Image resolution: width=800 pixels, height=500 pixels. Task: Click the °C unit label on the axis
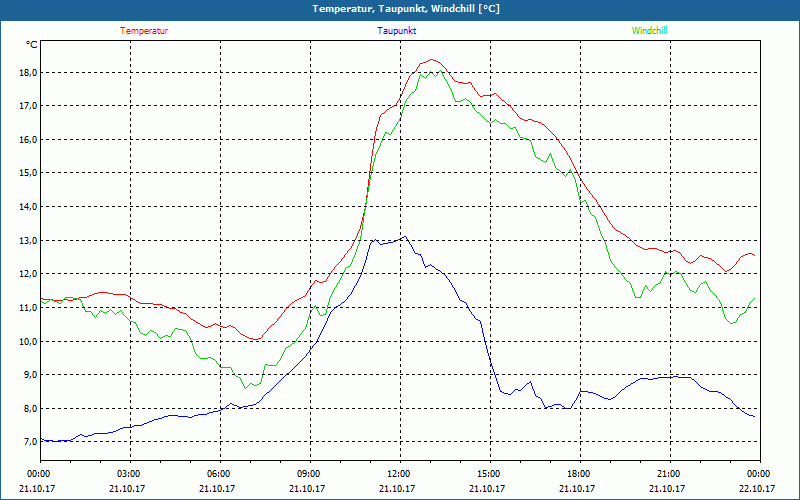click(x=32, y=45)
